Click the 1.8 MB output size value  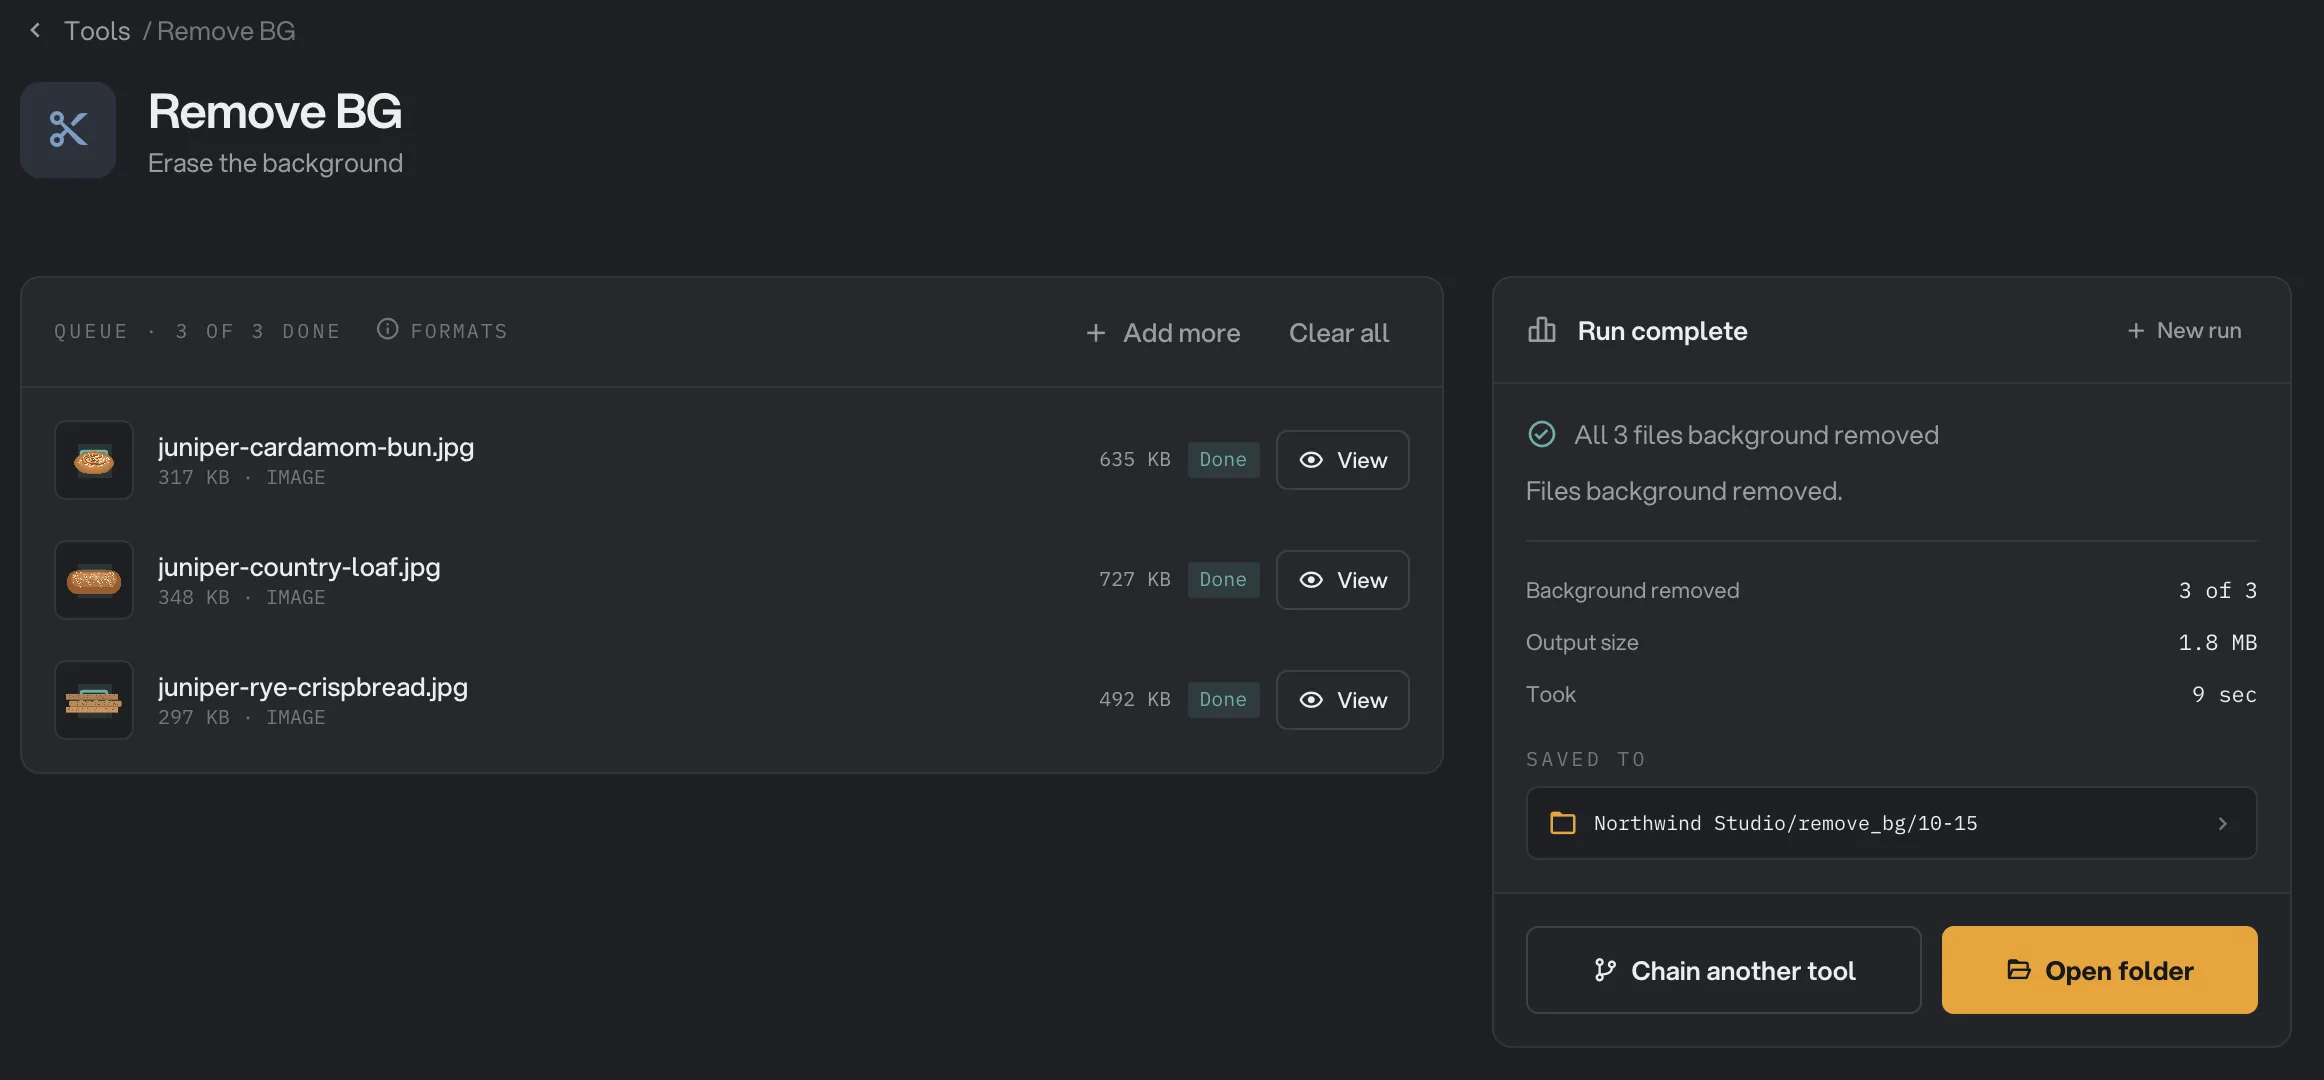point(2217,643)
